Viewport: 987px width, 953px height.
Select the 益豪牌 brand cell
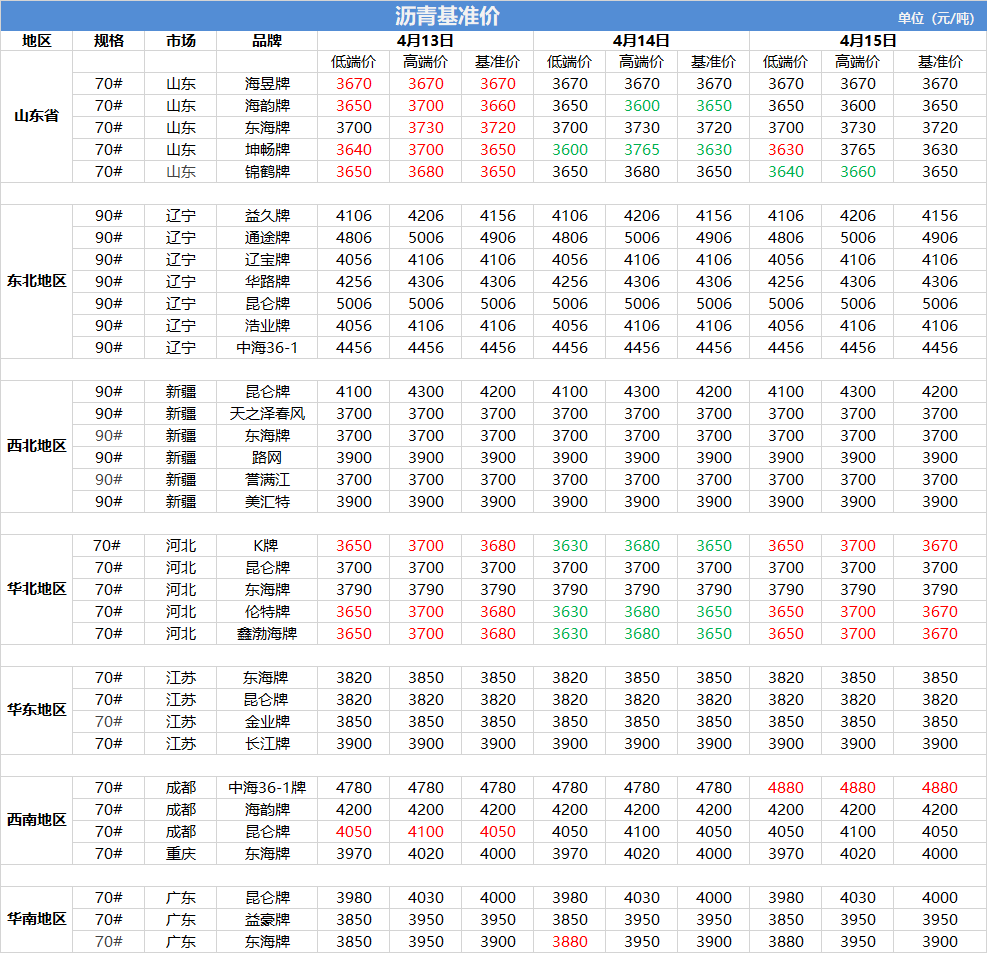267,919
